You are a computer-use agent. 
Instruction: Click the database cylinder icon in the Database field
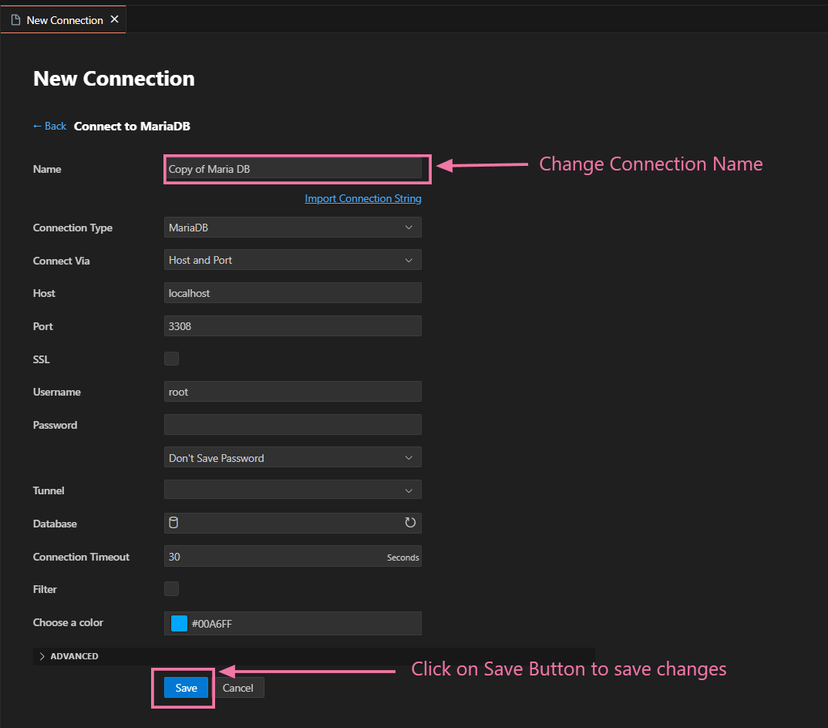pyautogui.click(x=173, y=523)
